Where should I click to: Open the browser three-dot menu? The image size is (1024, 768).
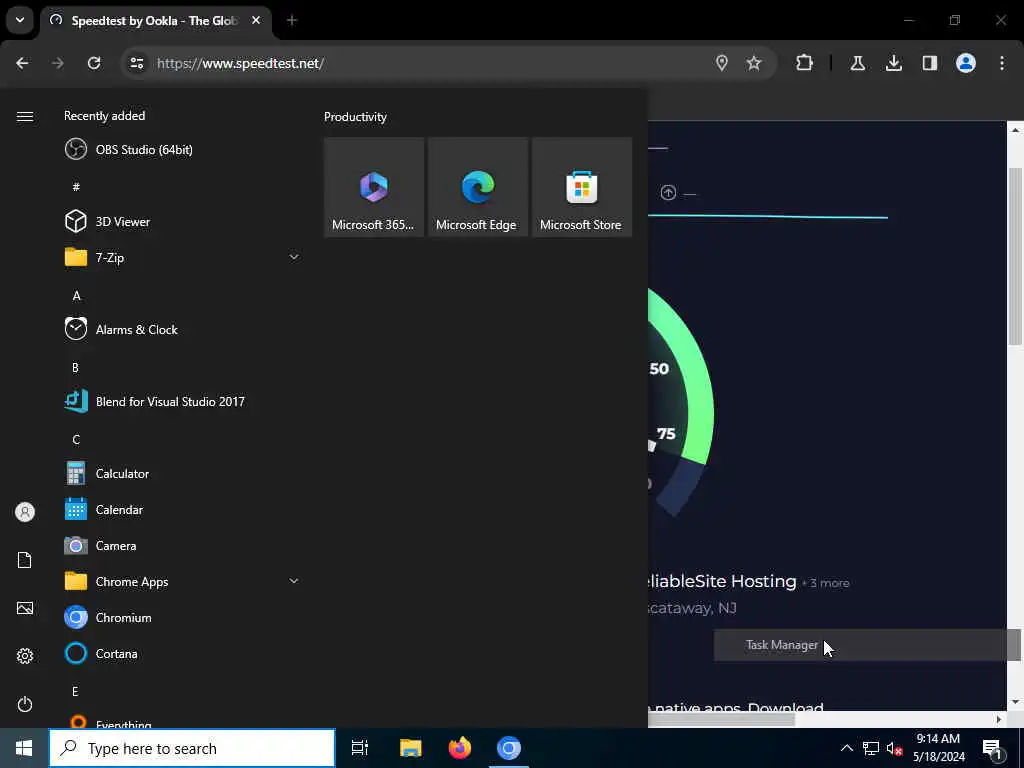pos(1002,63)
